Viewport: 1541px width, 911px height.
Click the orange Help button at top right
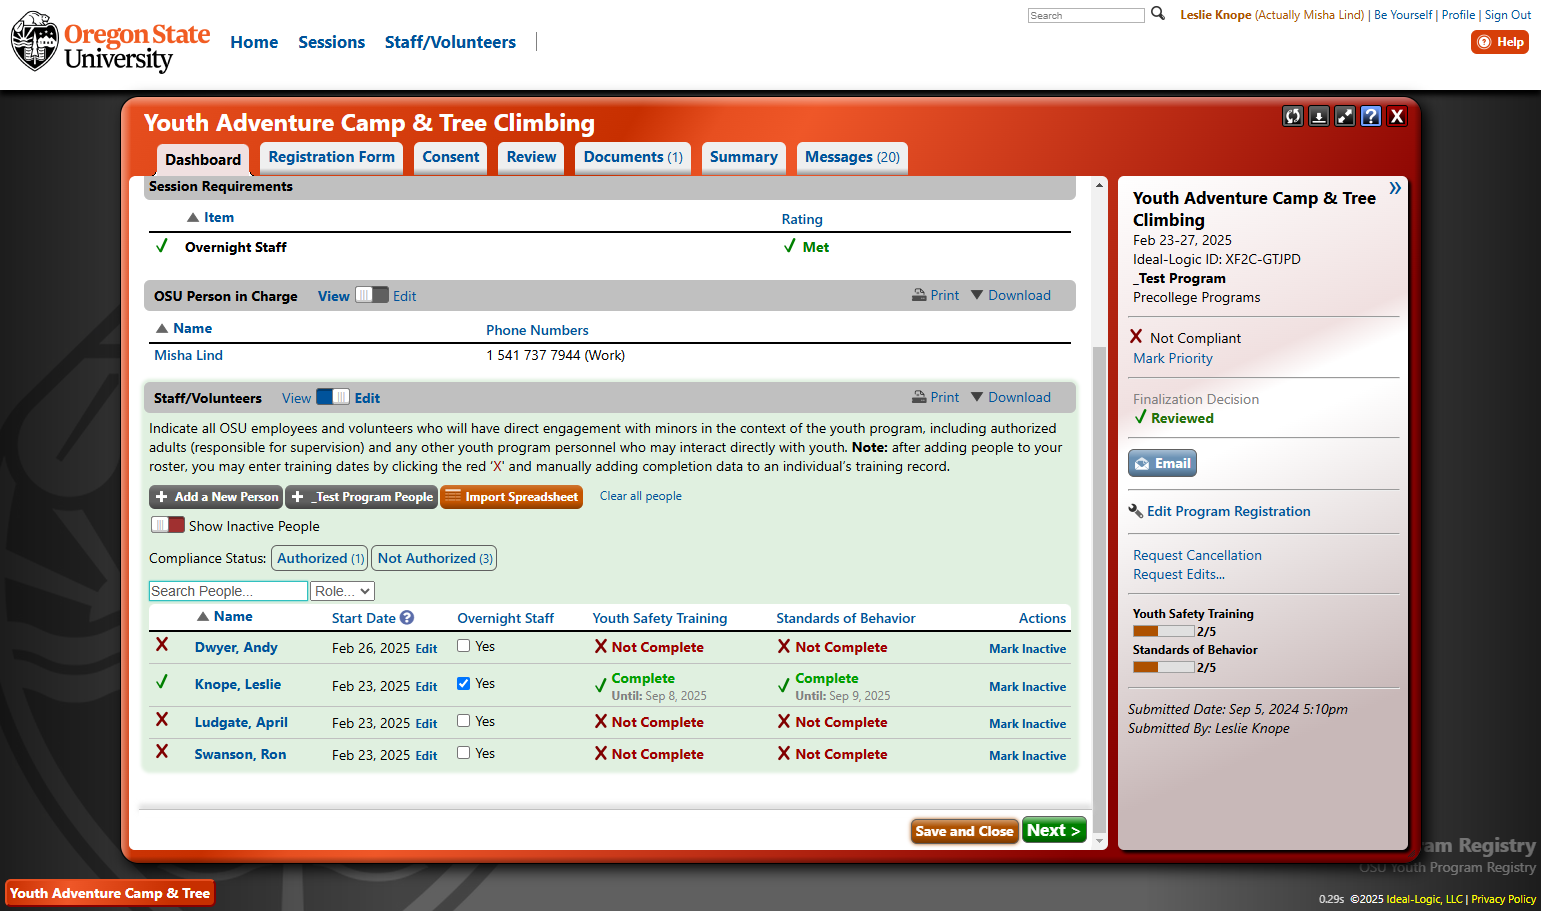click(x=1500, y=42)
